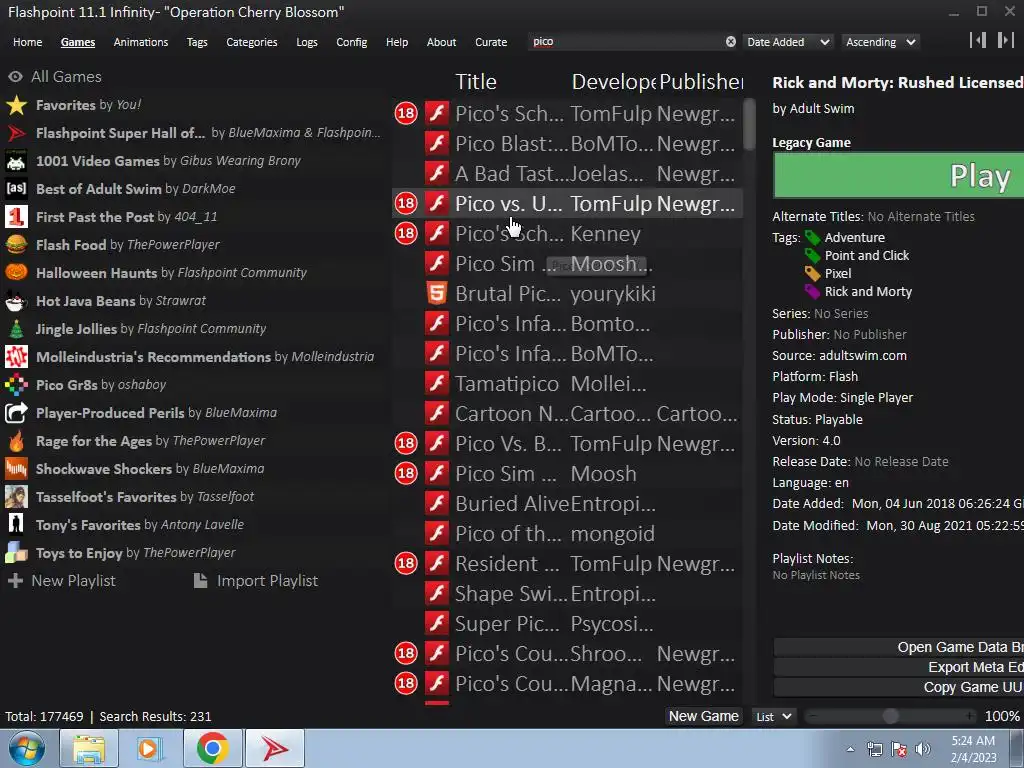Open the Shockwave Shockers playlist icon
This screenshot has width=1024, height=768.
tap(16, 469)
